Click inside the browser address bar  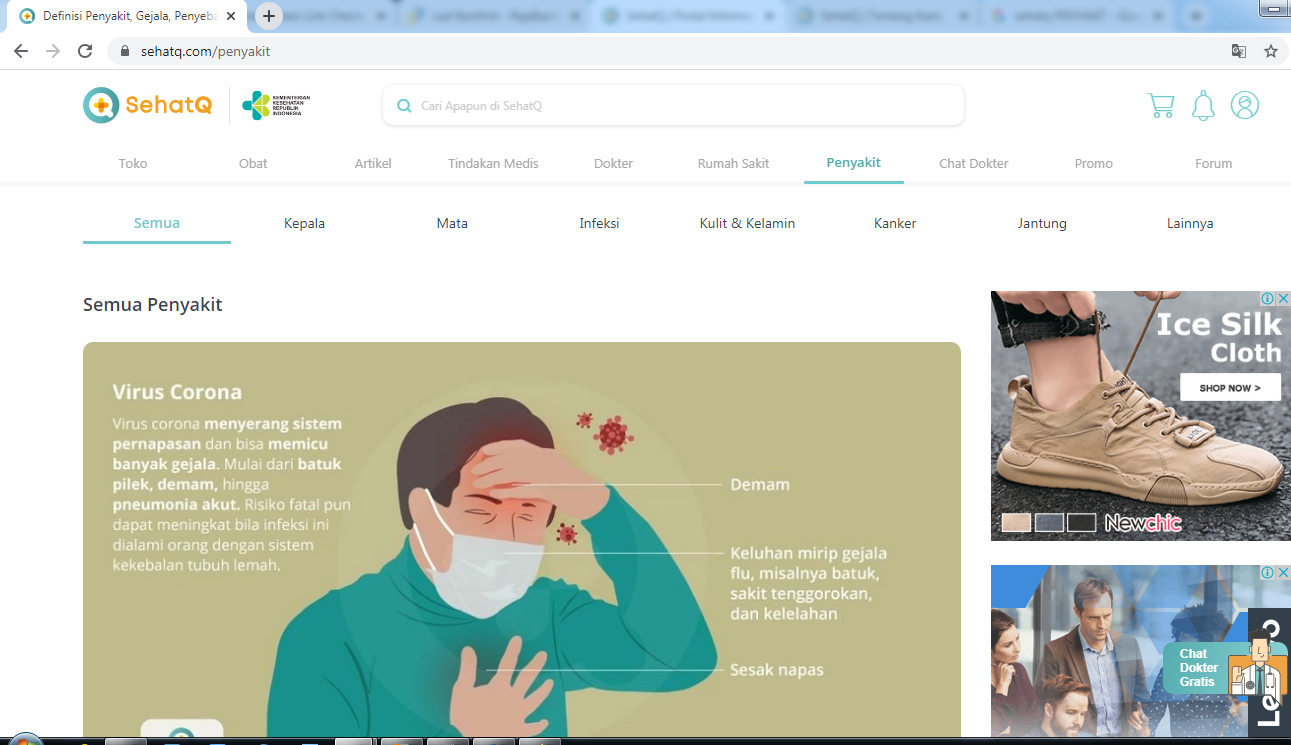(x=400, y=49)
